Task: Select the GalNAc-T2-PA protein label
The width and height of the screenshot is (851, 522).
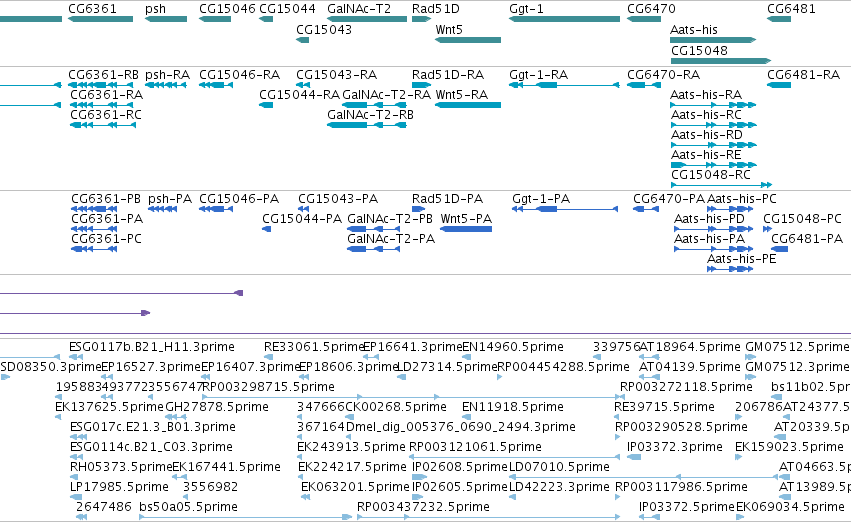Action: (391, 239)
